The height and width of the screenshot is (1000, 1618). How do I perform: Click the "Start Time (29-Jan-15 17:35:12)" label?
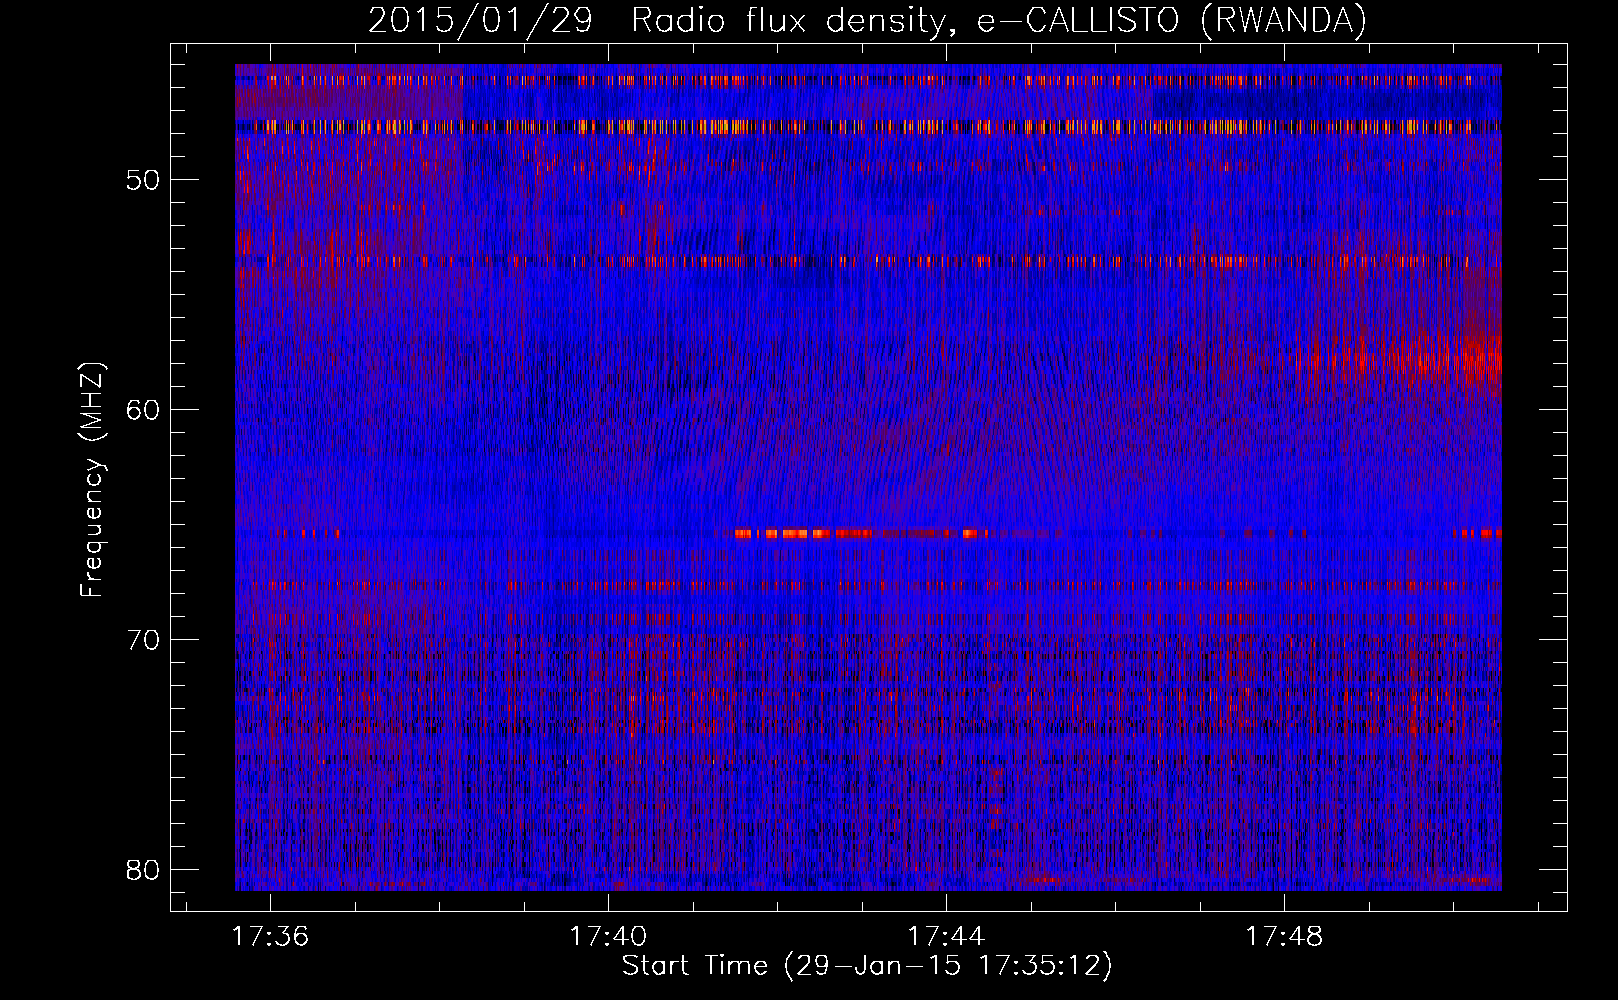(x=867, y=966)
